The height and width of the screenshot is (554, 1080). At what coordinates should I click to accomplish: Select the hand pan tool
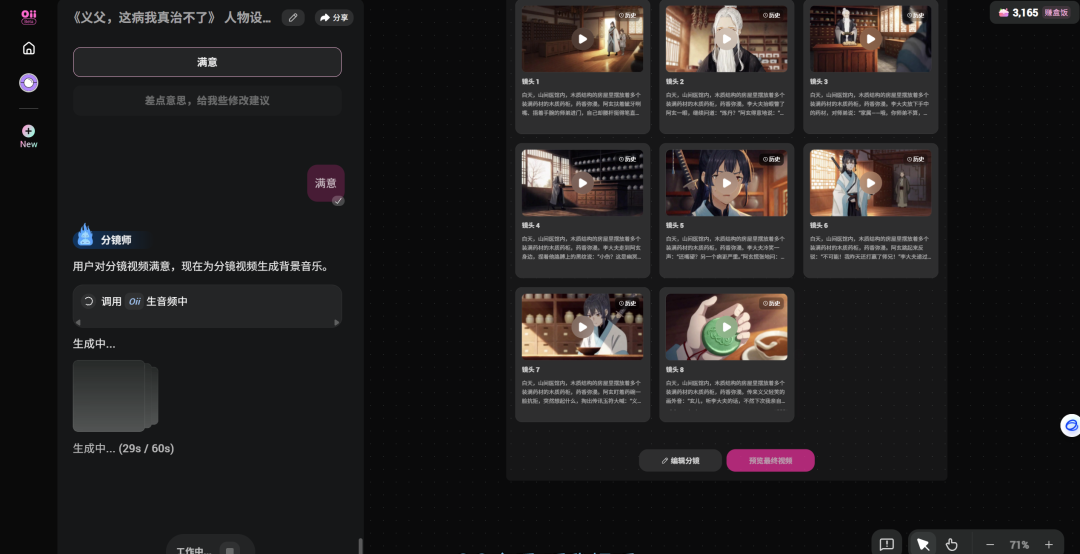952,544
